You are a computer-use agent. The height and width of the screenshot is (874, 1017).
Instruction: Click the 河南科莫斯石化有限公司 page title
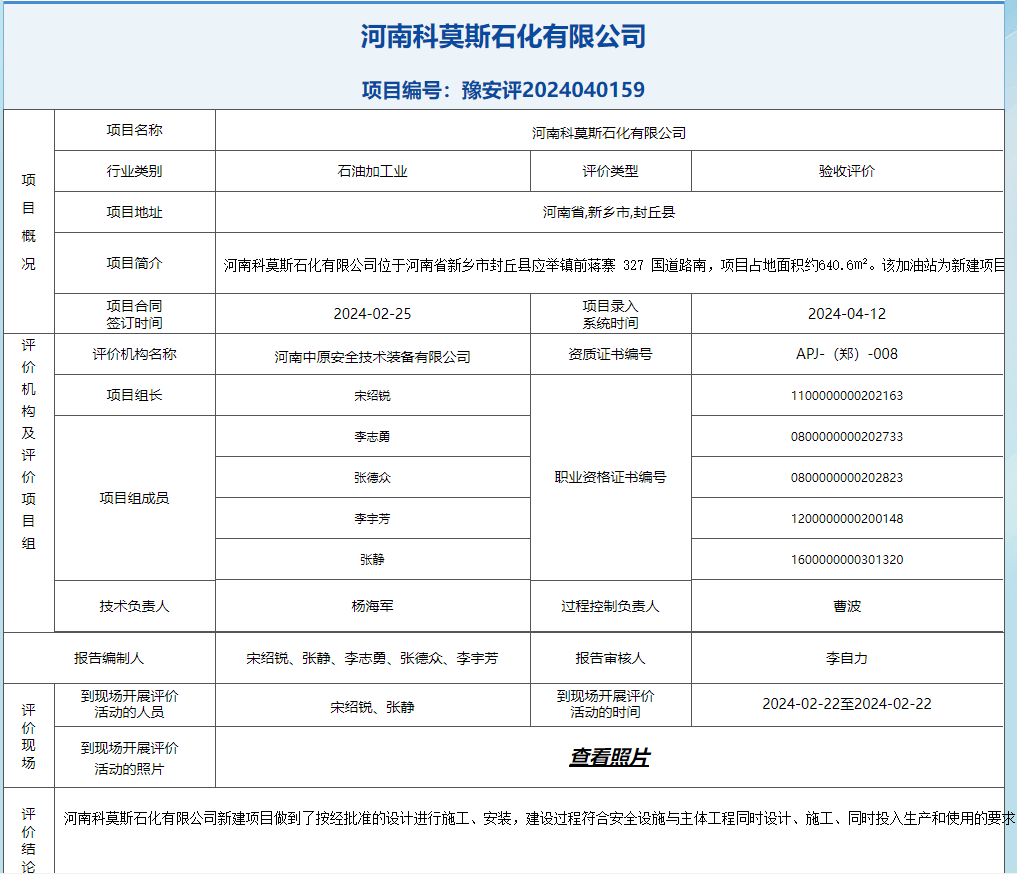(503, 37)
